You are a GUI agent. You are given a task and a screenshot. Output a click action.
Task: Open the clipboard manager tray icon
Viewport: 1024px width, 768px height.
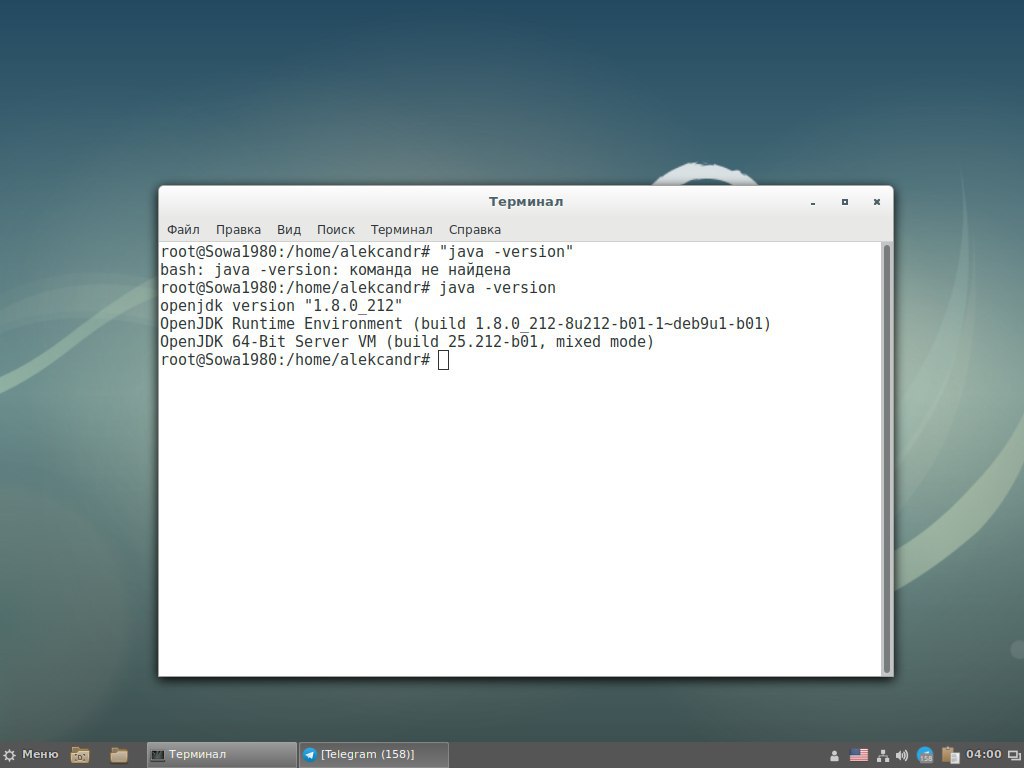(950, 755)
